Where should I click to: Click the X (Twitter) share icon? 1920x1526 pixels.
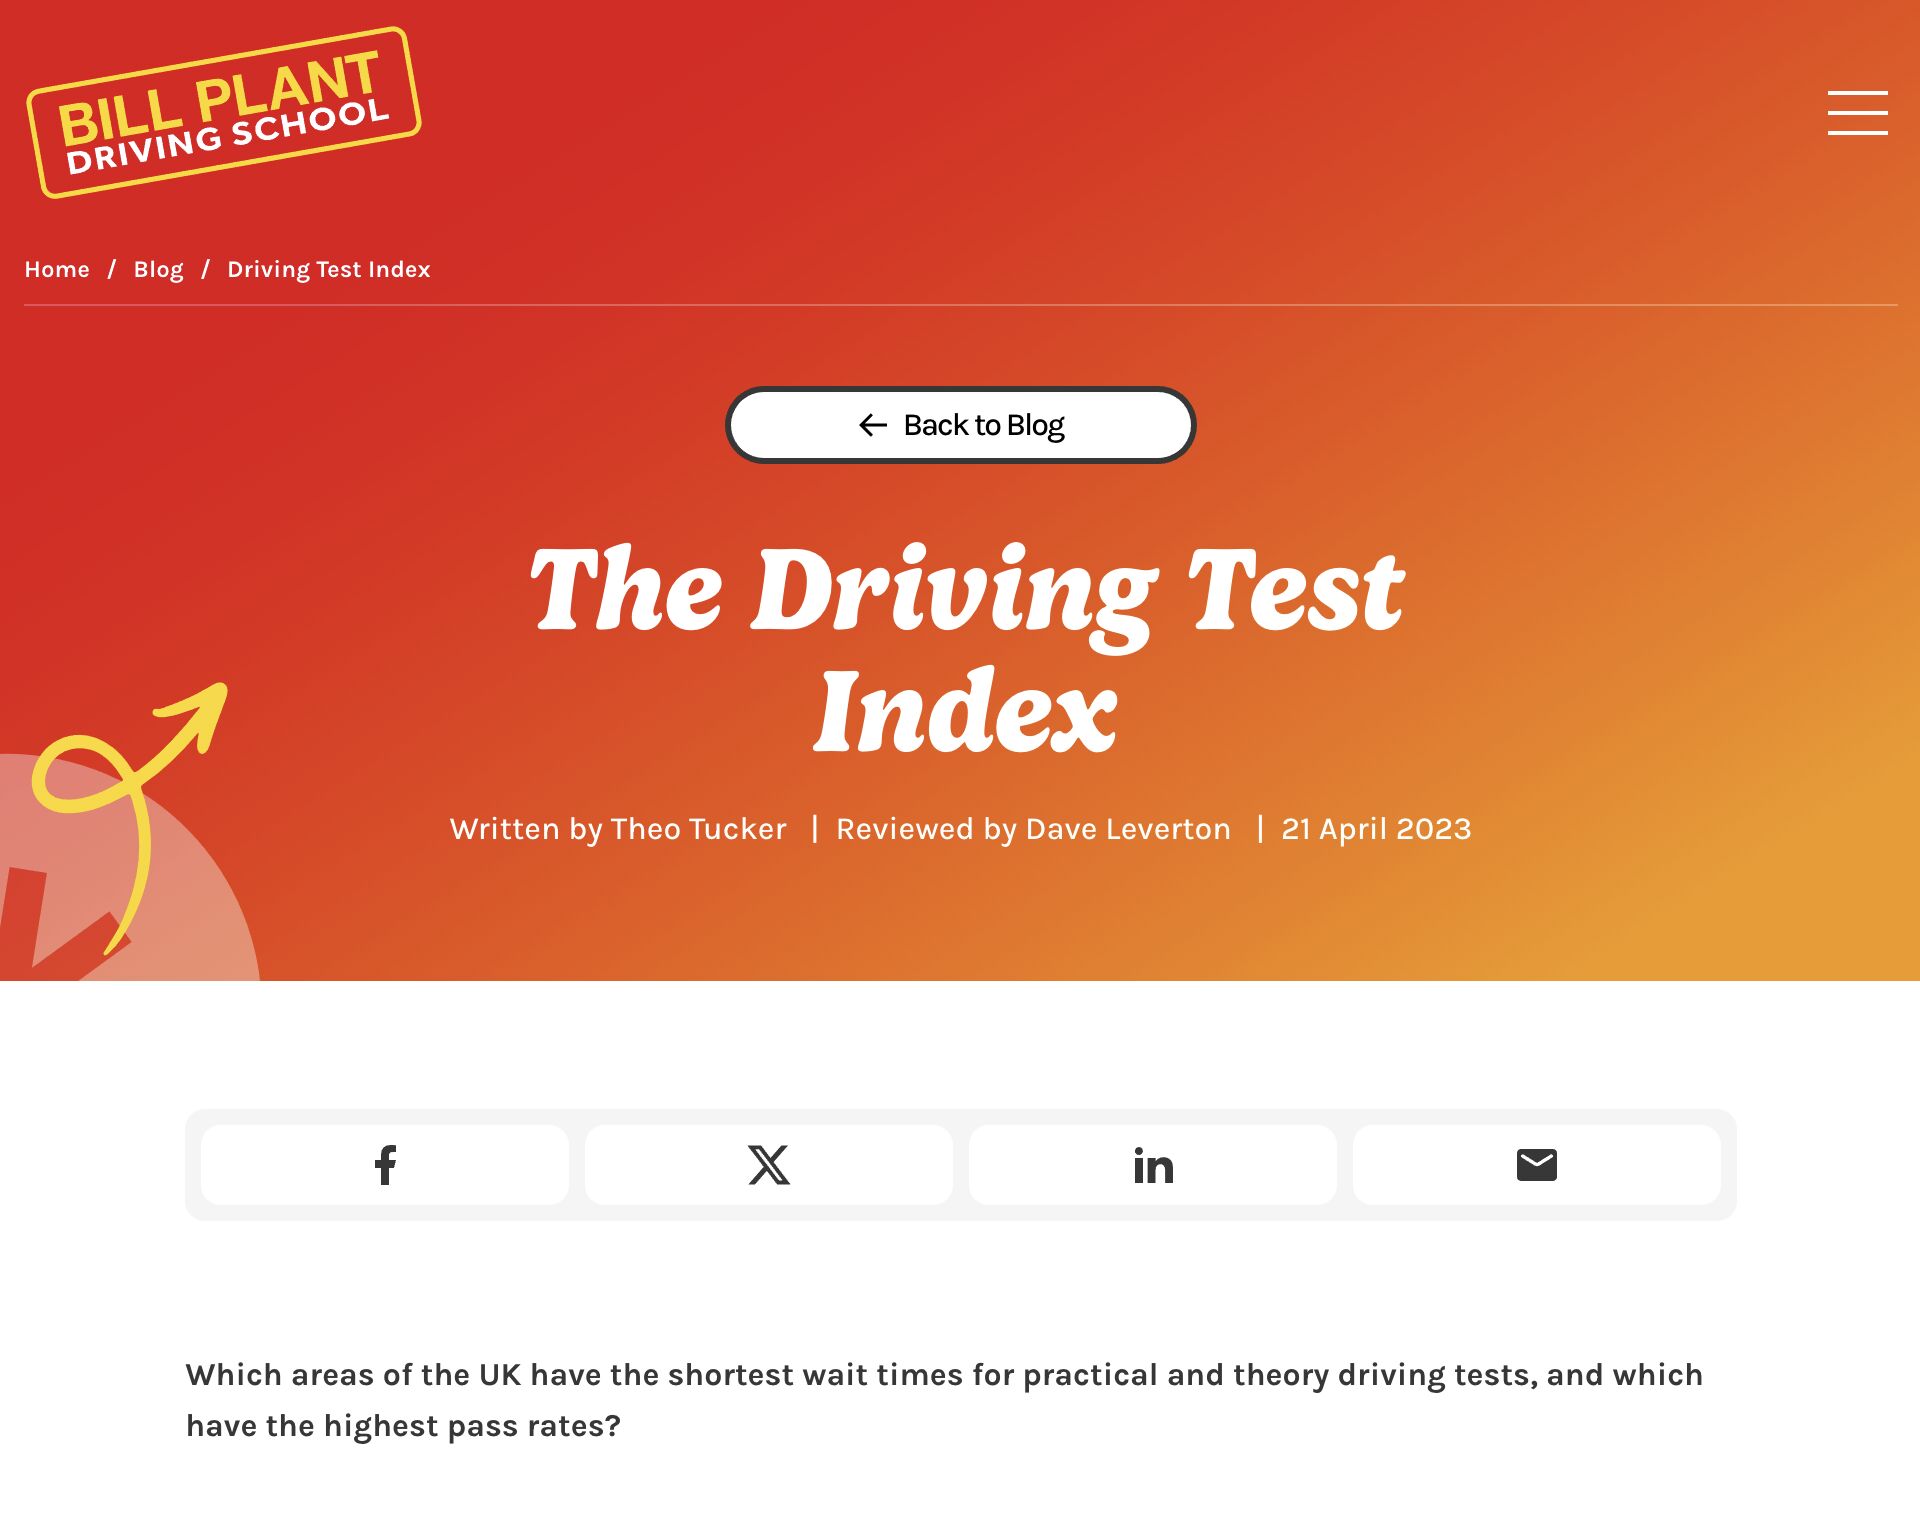pos(768,1166)
